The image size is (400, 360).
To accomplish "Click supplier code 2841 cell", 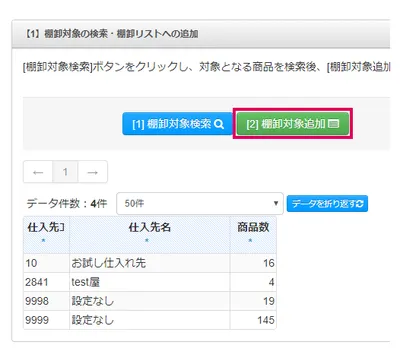I will click(x=46, y=282).
